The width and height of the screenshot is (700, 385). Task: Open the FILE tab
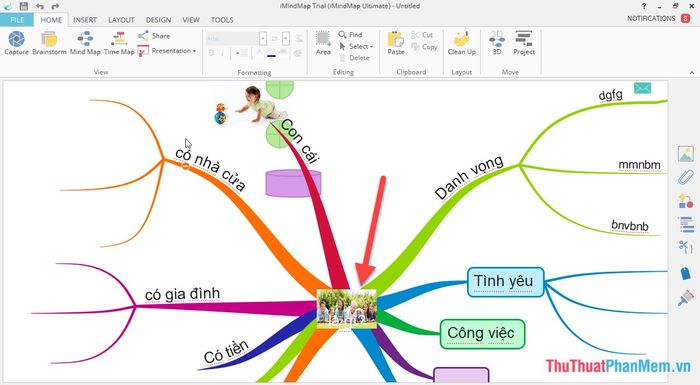[17, 20]
